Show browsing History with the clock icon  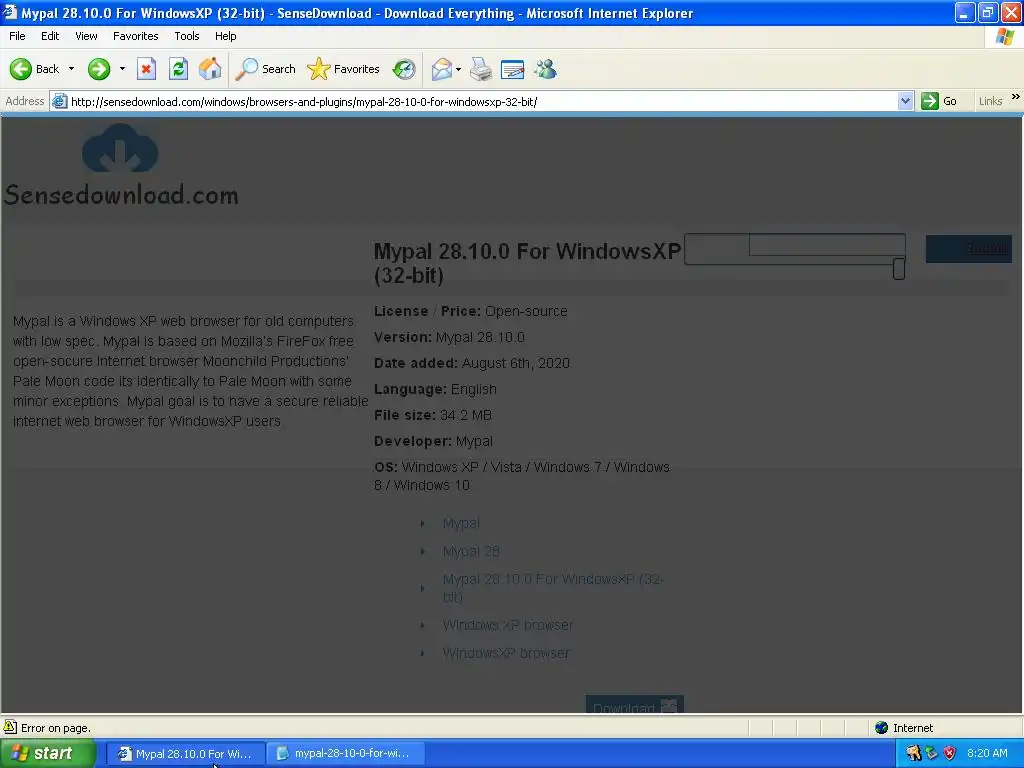(x=404, y=69)
